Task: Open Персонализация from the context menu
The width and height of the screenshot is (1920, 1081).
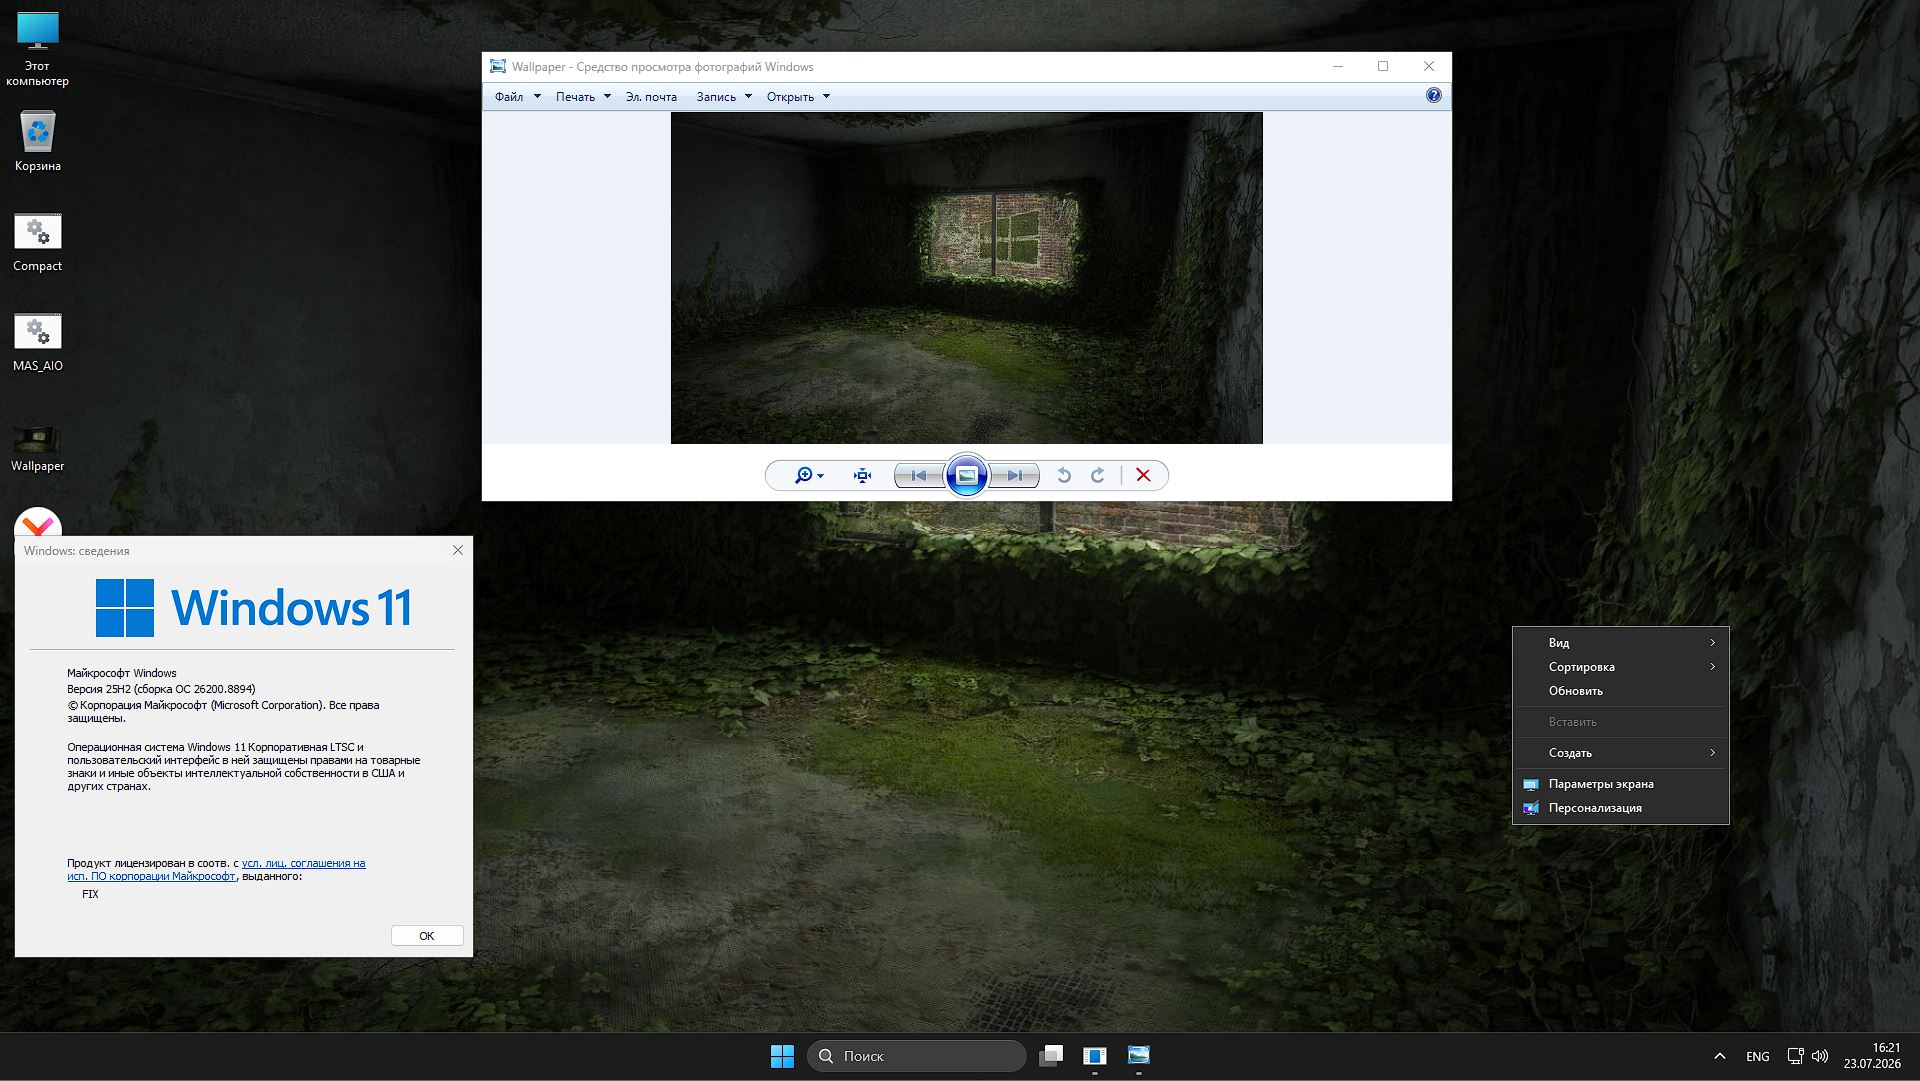Action: 1620,808
